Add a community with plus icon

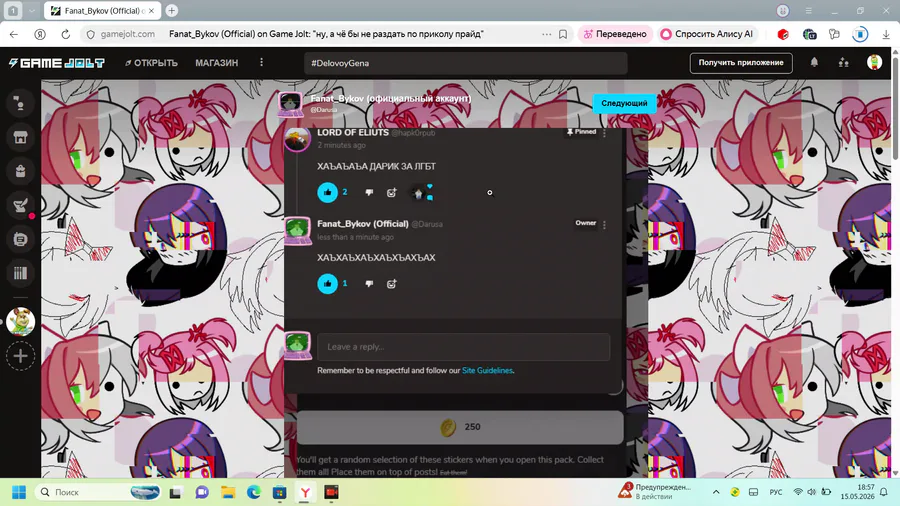point(21,356)
